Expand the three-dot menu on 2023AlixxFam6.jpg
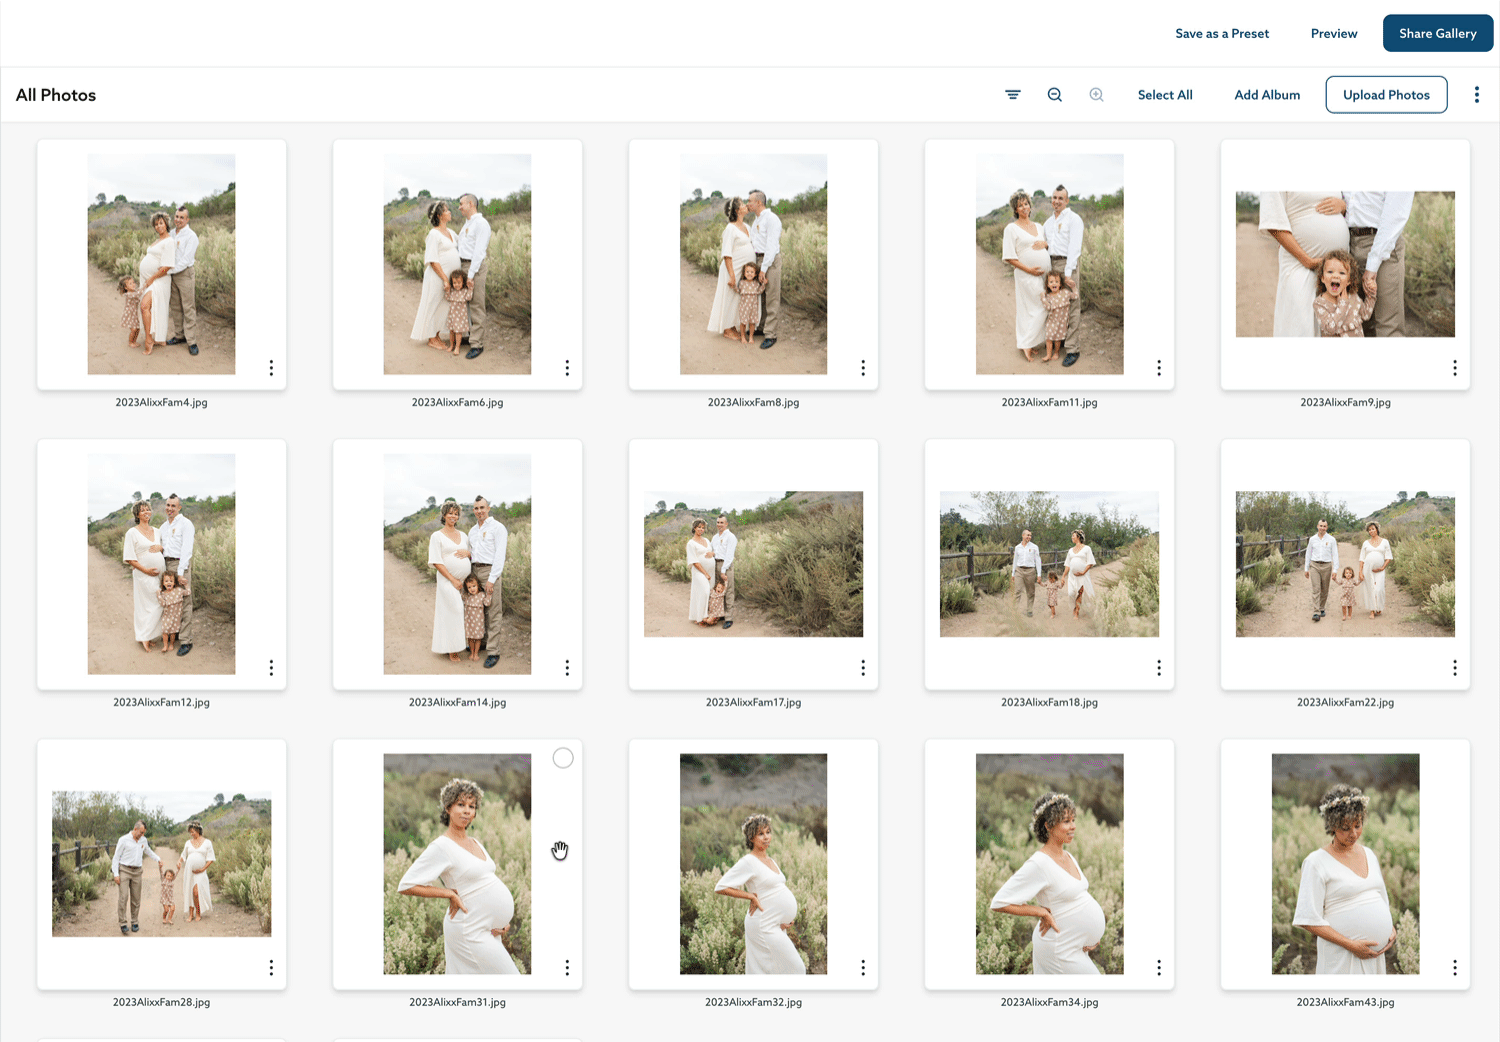The width and height of the screenshot is (1500, 1042). tap(567, 368)
